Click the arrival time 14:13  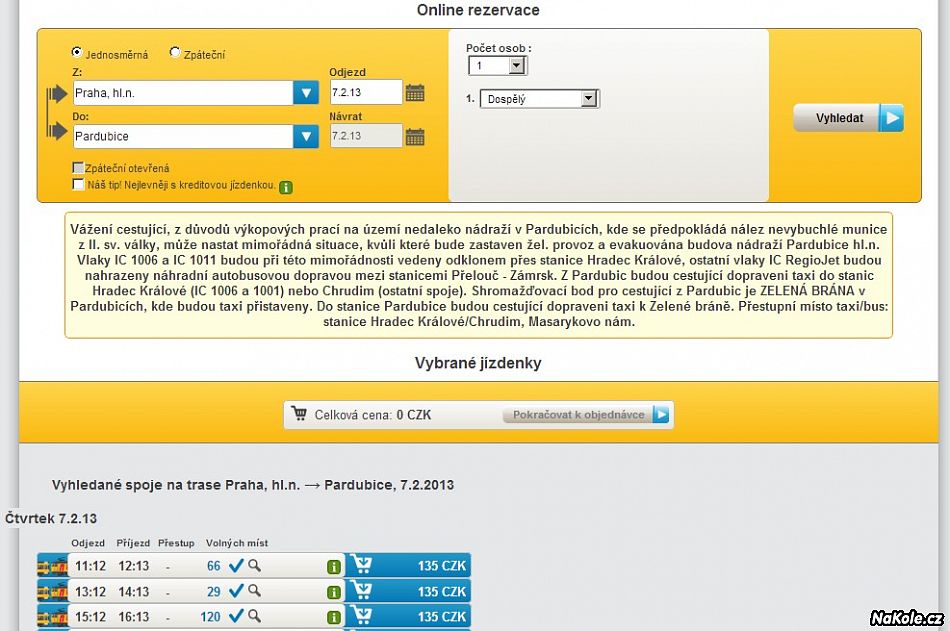tap(133, 592)
